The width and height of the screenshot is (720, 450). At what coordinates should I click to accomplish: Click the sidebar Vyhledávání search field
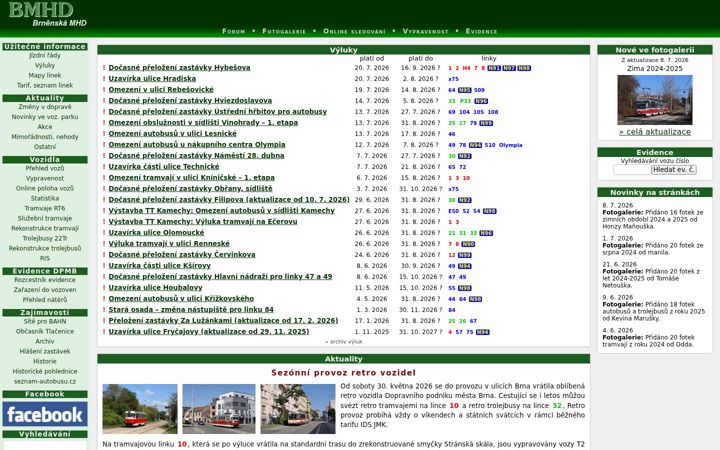pos(45,445)
